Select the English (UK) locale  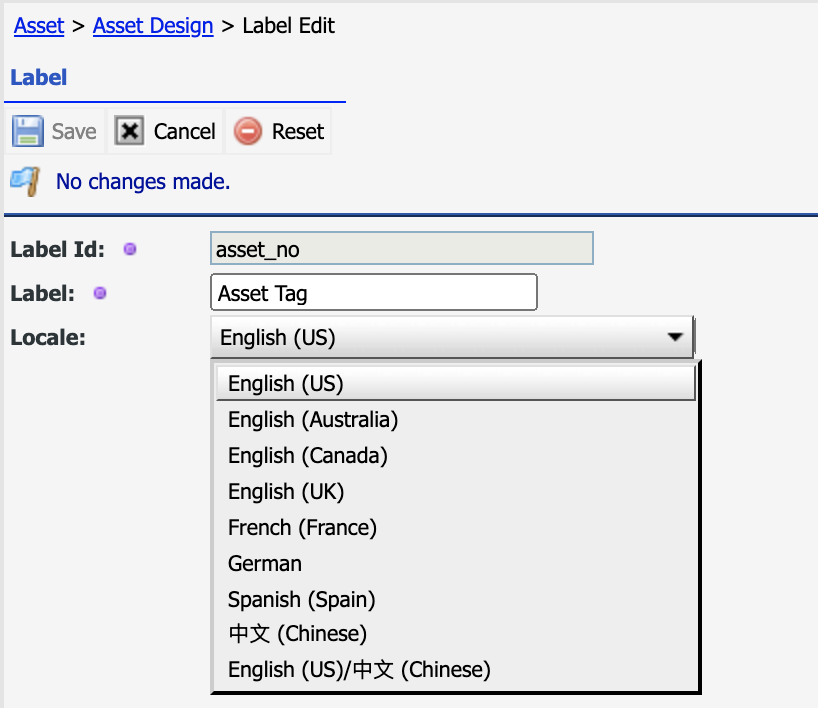455,491
